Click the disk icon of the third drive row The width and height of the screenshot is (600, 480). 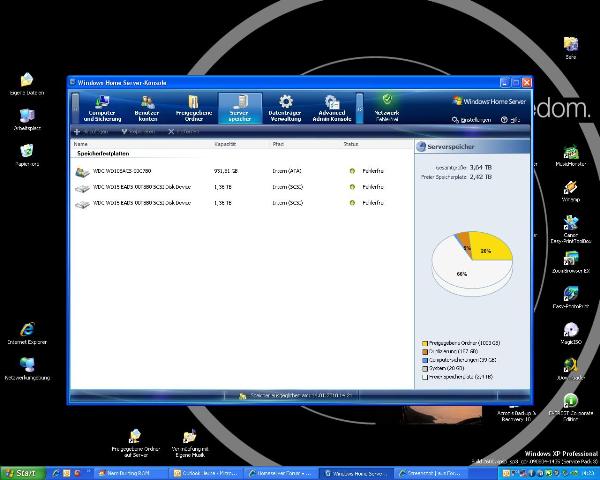point(82,204)
